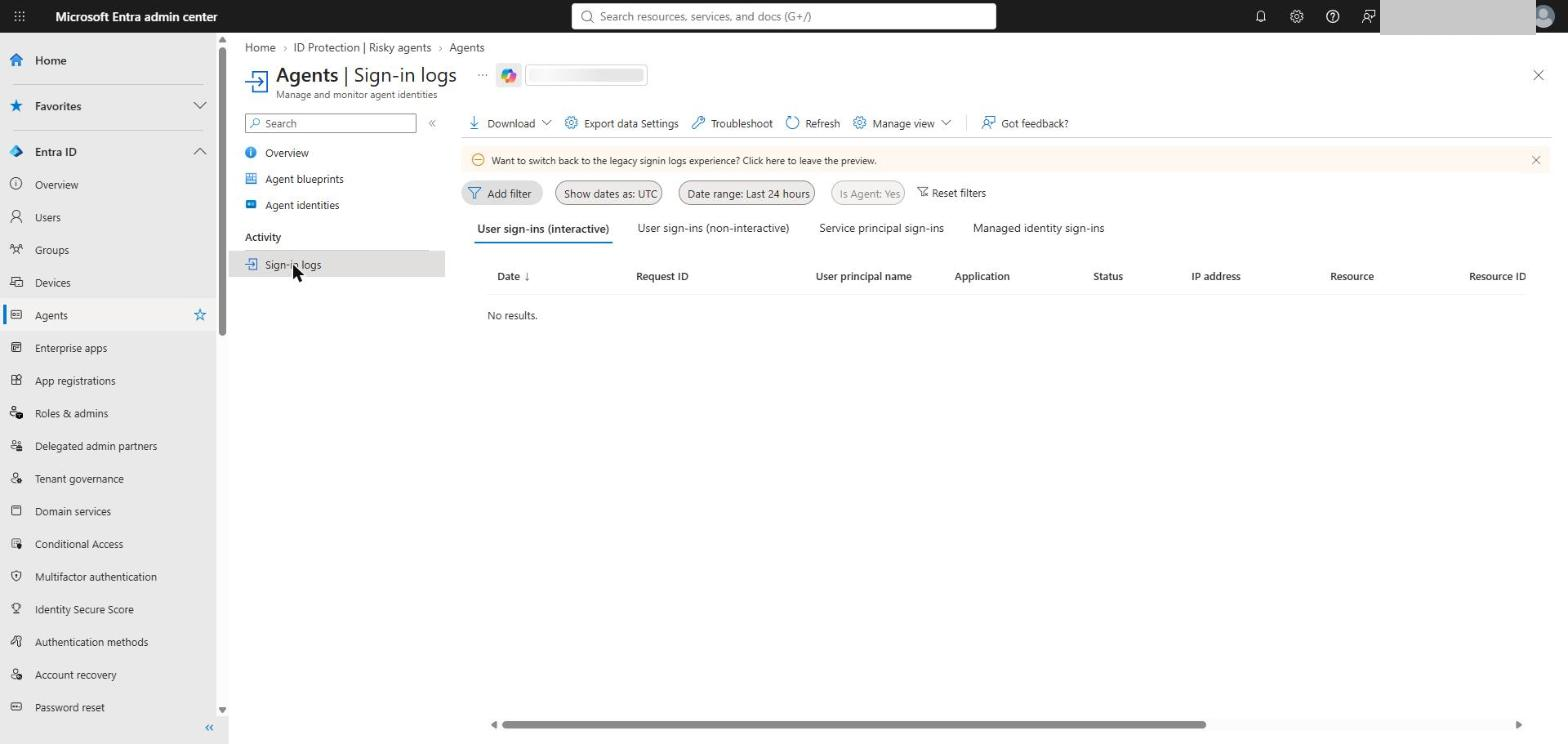The width and height of the screenshot is (1568, 744).
Task: Switch to Service principal sign-ins tab
Action: (881, 228)
